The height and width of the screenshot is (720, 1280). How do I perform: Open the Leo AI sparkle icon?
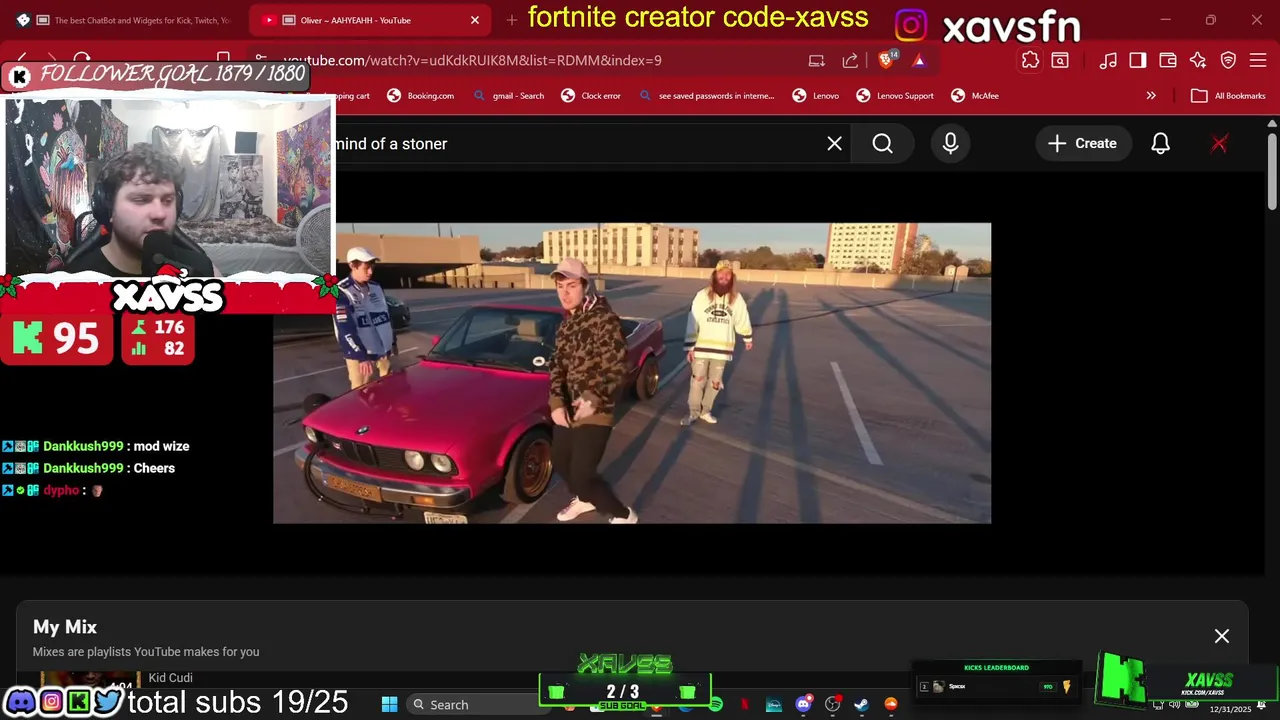click(1198, 60)
